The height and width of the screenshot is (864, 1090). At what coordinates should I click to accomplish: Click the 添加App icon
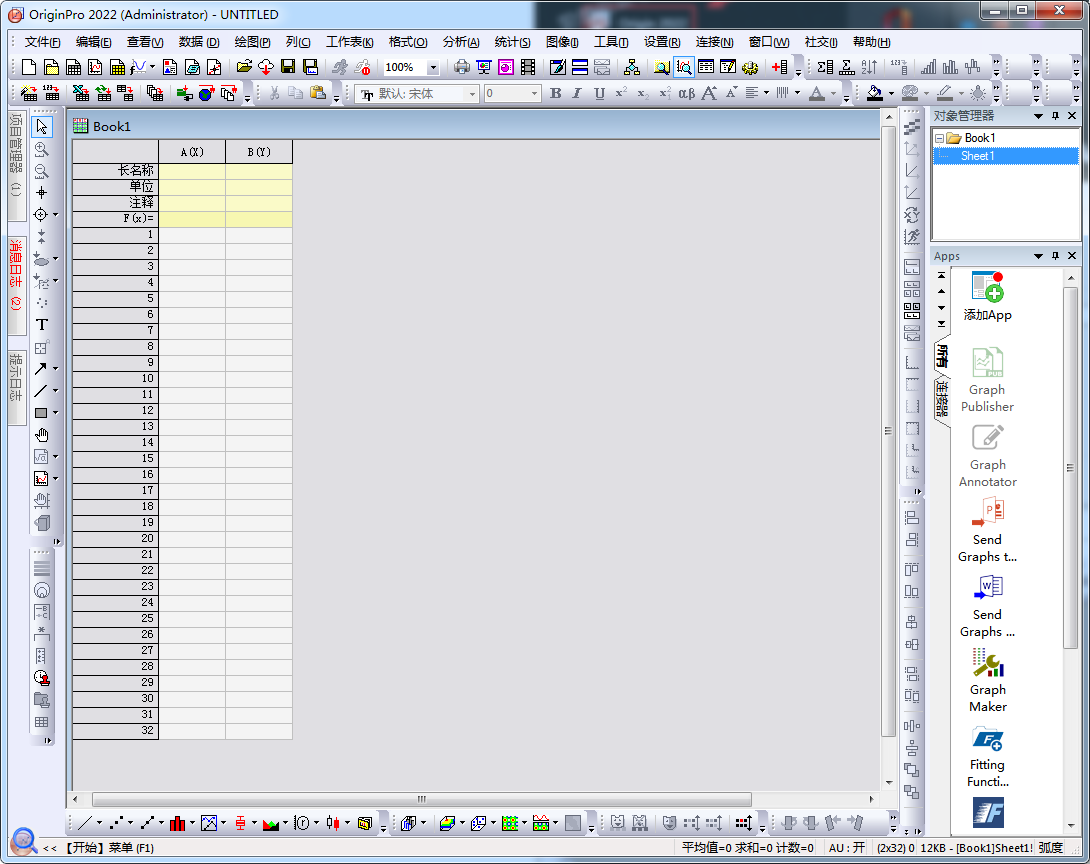(987, 297)
